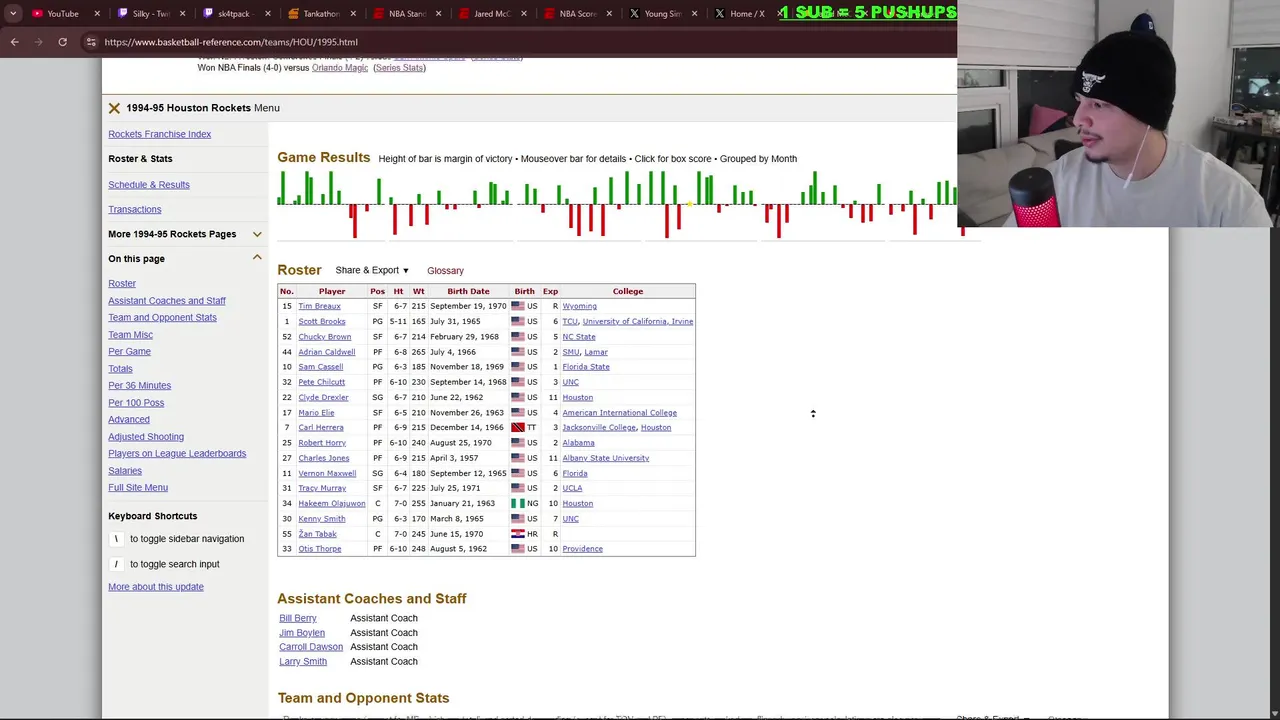
Task: Open Clyde Drexler player page
Action: click(323, 398)
